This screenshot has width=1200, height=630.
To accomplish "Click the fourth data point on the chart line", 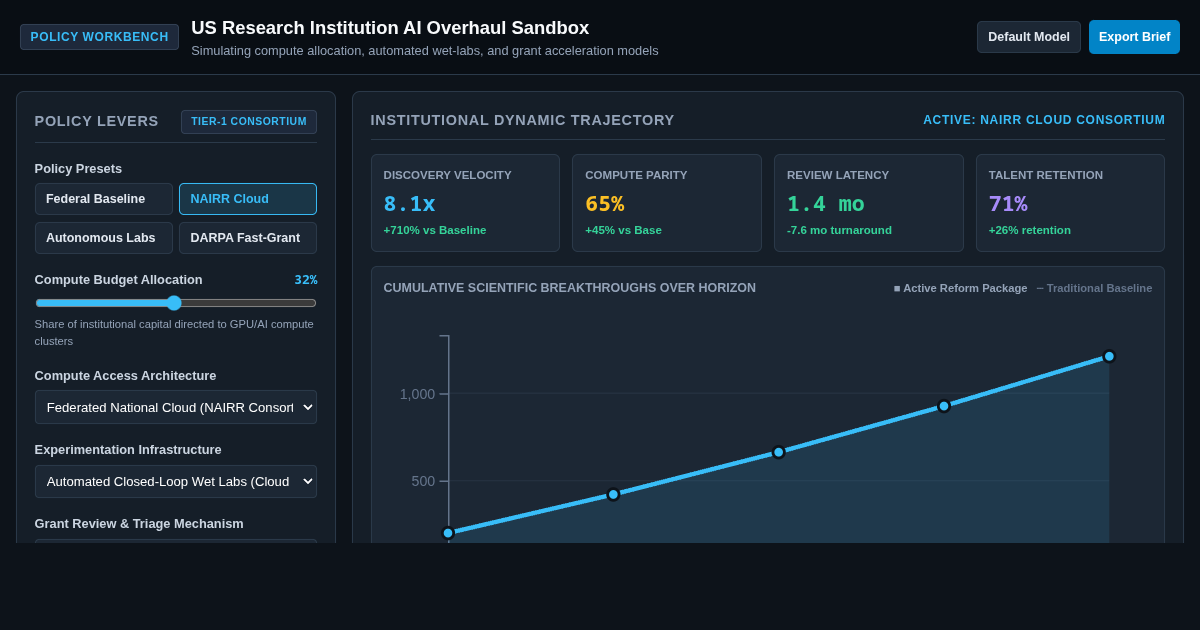I will pos(944,406).
